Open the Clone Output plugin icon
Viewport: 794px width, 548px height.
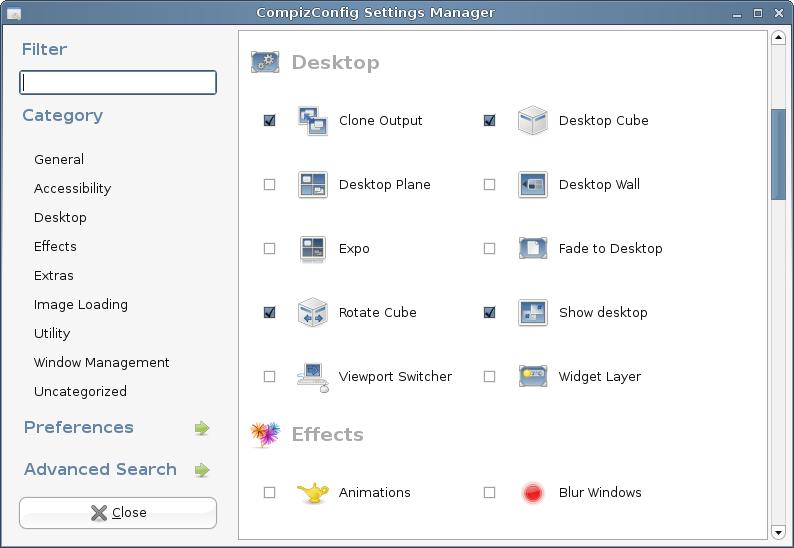(x=312, y=121)
